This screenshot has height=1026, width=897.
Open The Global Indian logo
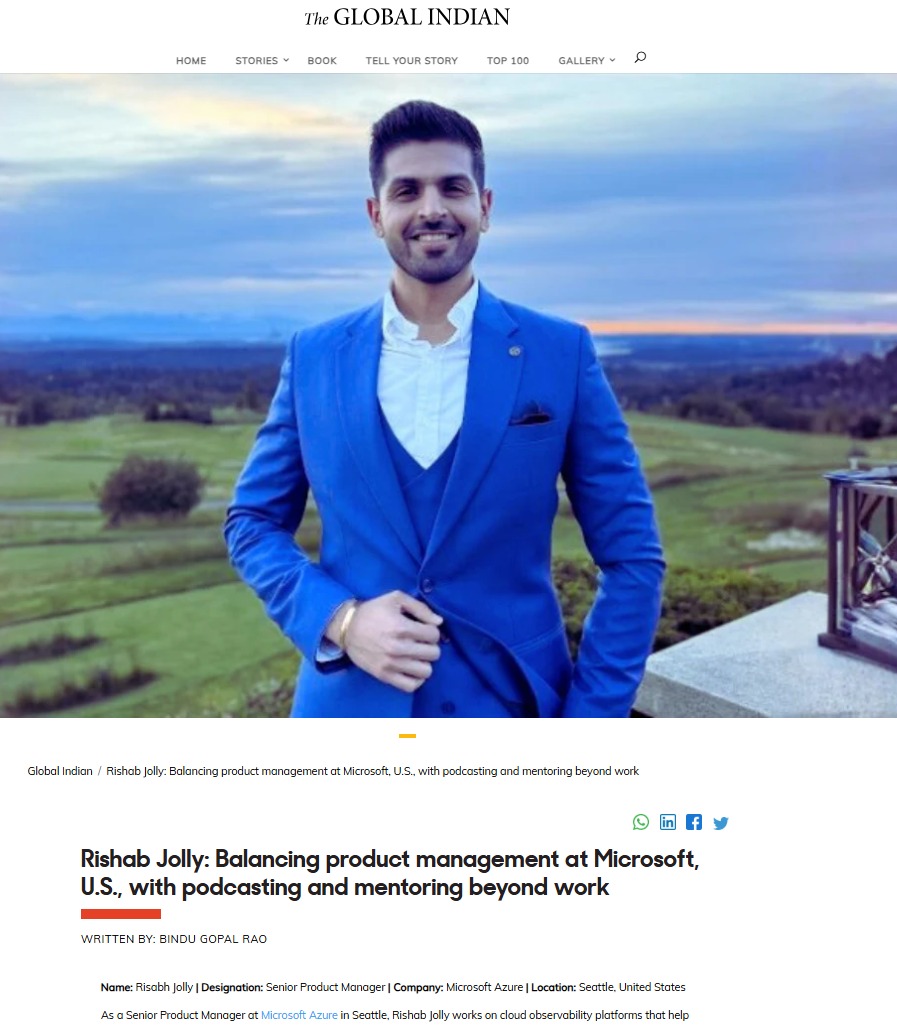pos(407,17)
